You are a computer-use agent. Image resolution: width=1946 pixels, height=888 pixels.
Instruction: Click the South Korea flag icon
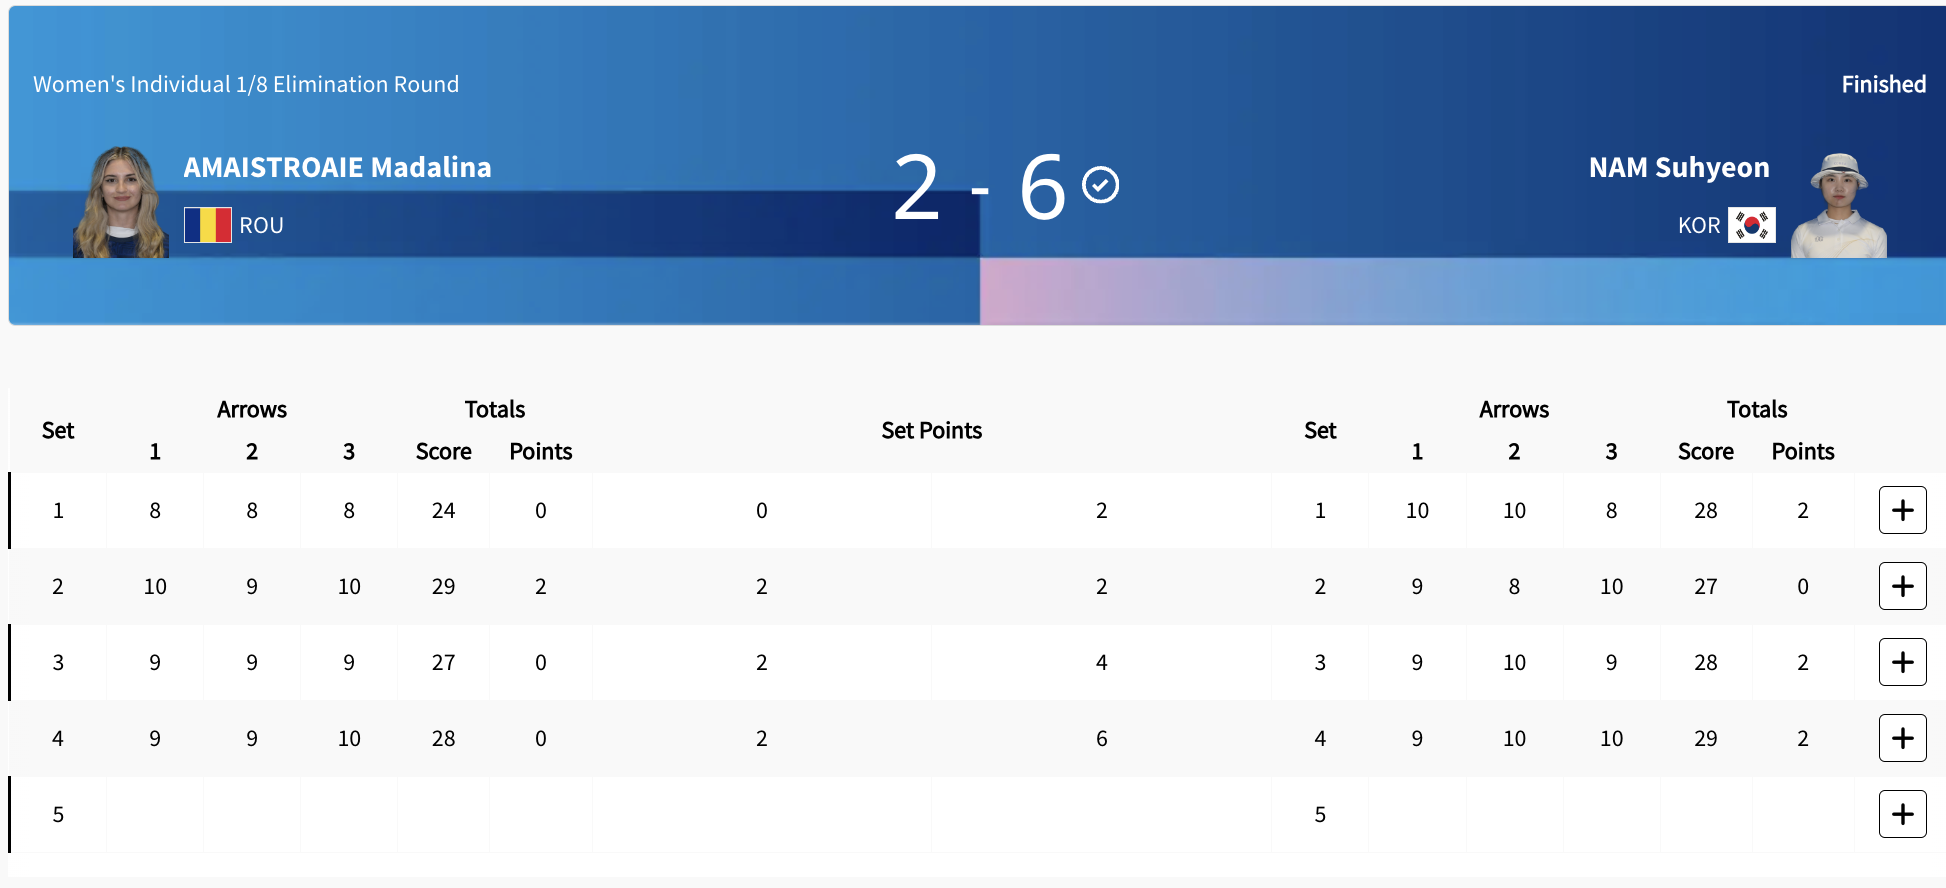pyautogui.click(x=1752, y=225)
